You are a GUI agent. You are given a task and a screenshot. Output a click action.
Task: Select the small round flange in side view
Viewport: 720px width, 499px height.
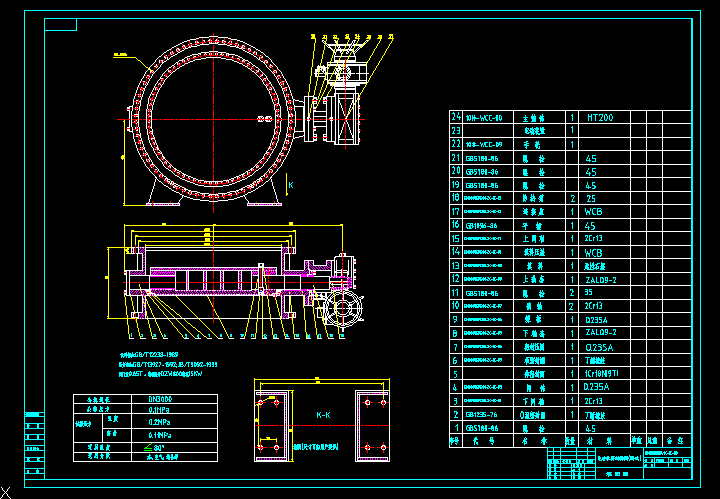pos(345,307)
